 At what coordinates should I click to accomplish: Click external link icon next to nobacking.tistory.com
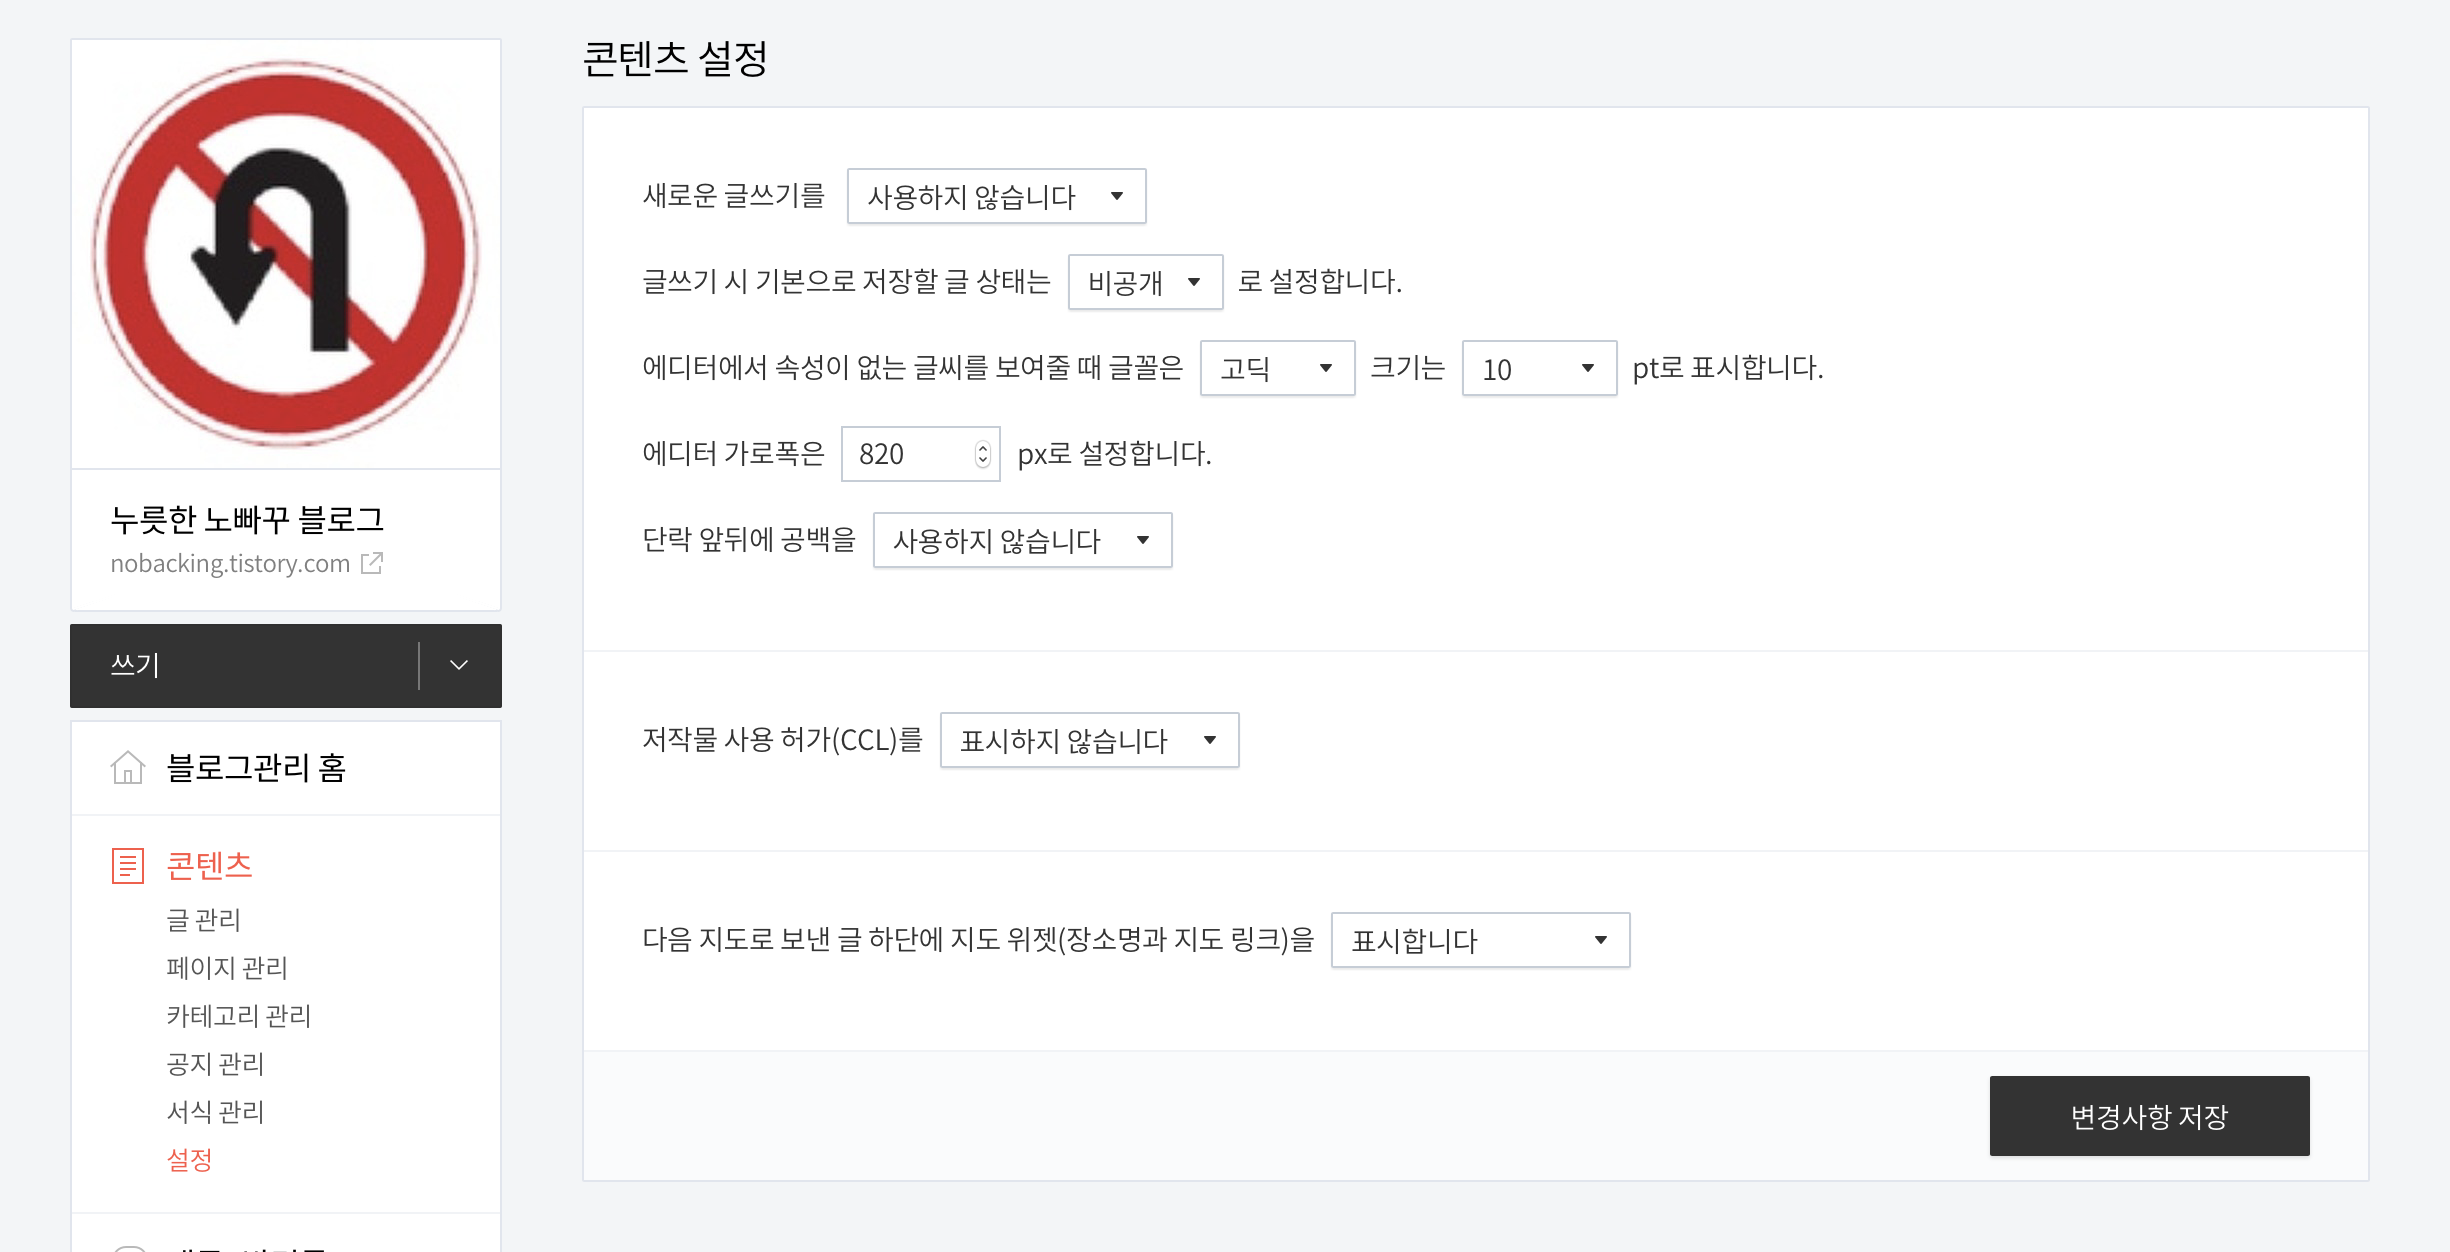click(372, 563)
